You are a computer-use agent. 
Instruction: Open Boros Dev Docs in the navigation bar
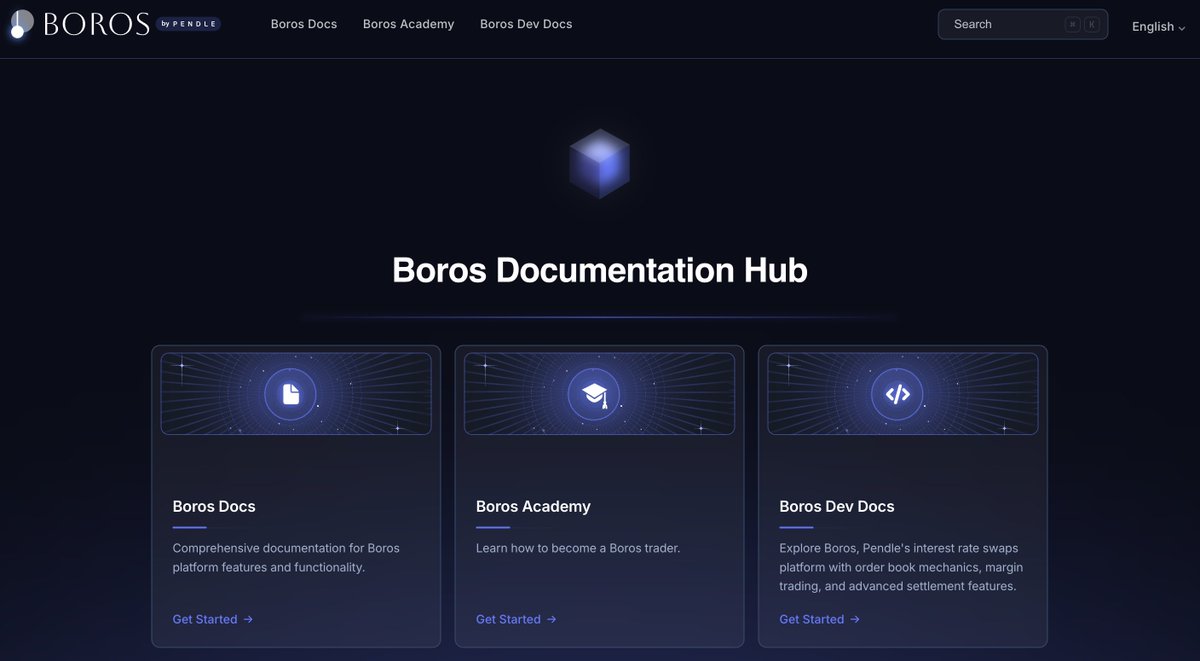pyautogui.click(x=526, y=24)
